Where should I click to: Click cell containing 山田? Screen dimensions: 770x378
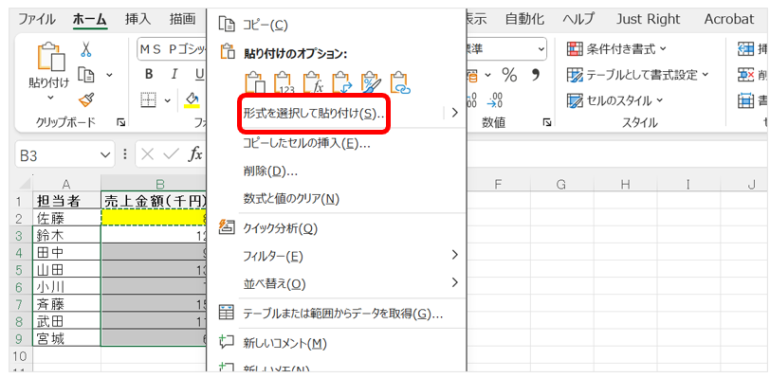tap(66, 270)
